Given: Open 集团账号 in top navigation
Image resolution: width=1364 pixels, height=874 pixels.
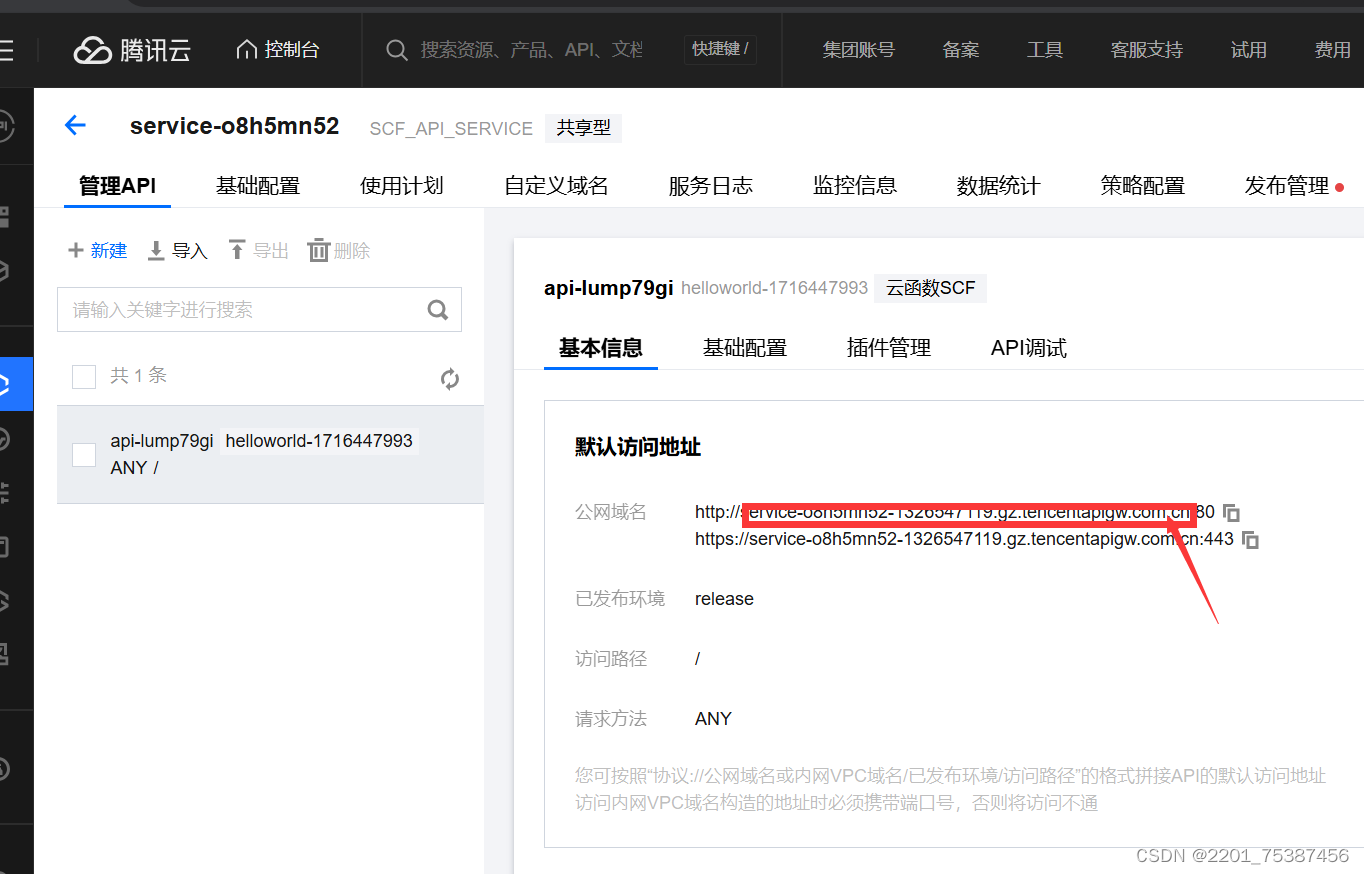Looking at the screenshot, I should pyautogui.click(x=859, y=50).
